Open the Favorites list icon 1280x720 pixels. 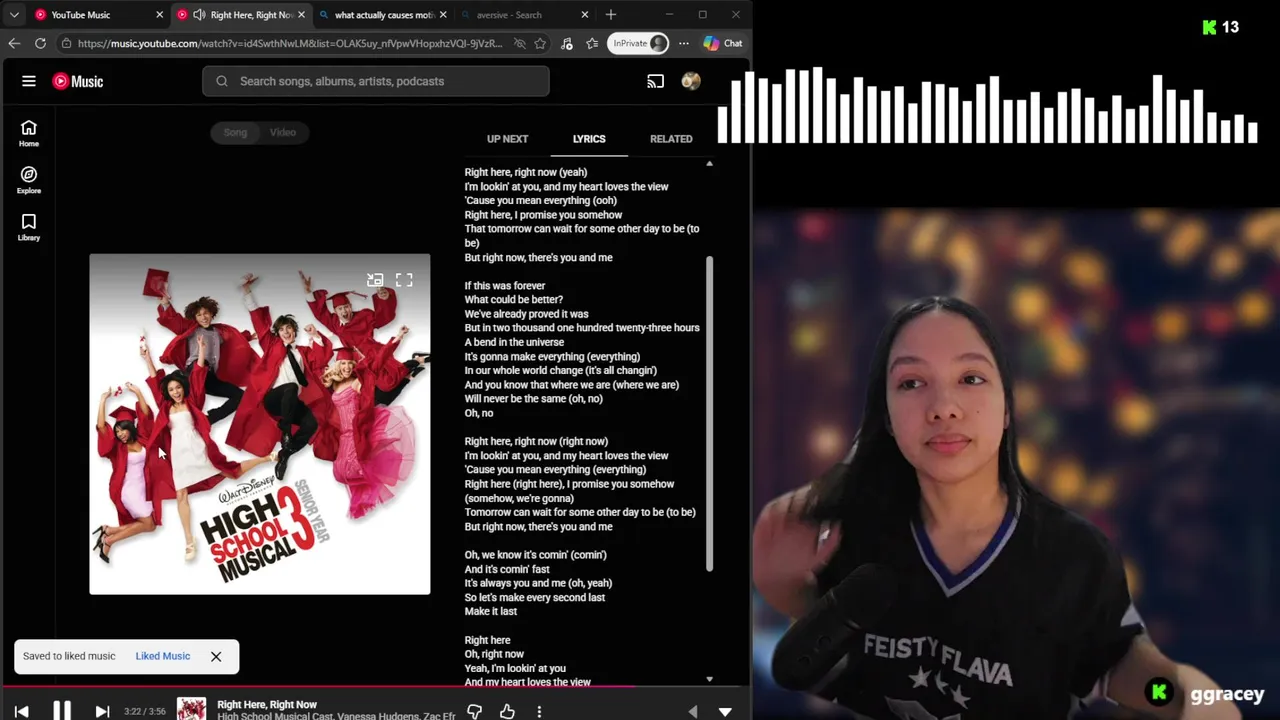coord(592,43)
